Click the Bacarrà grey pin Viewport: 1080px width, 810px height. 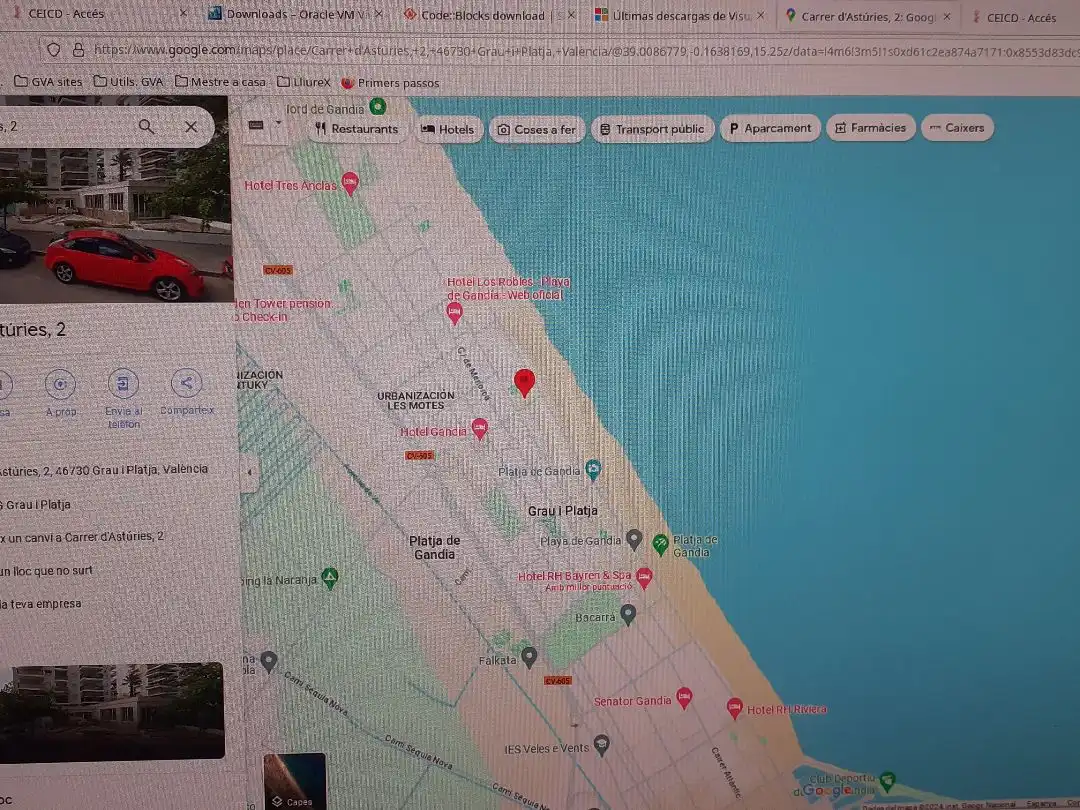[x=627, y=614]
